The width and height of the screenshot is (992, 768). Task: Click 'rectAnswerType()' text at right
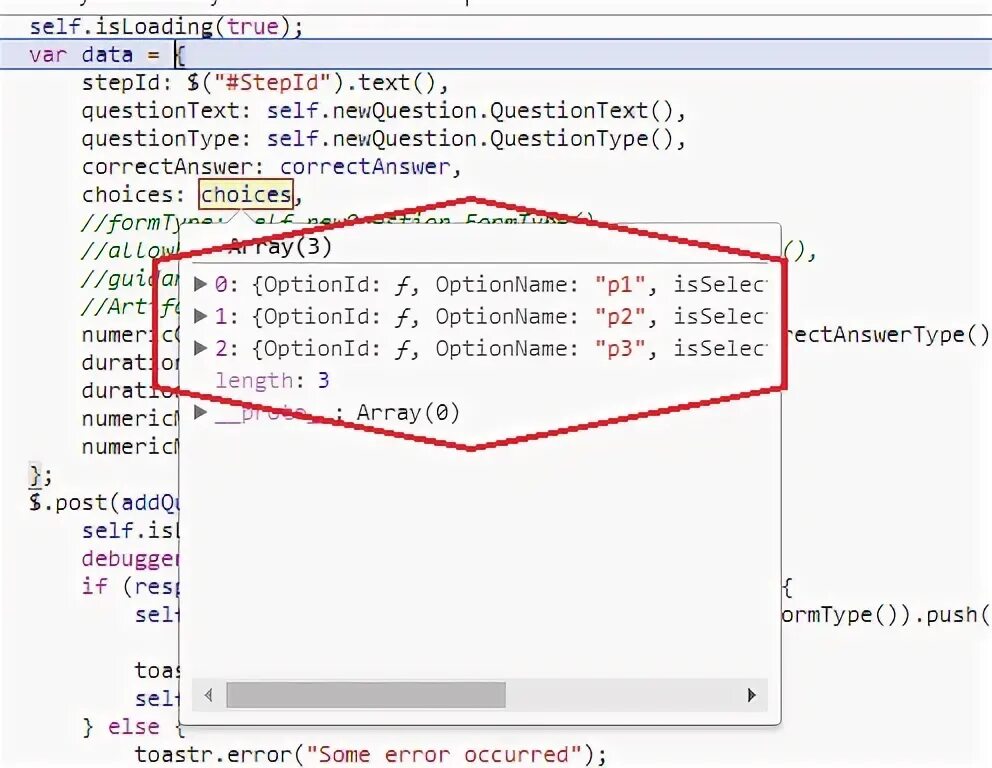coord(886,334)
